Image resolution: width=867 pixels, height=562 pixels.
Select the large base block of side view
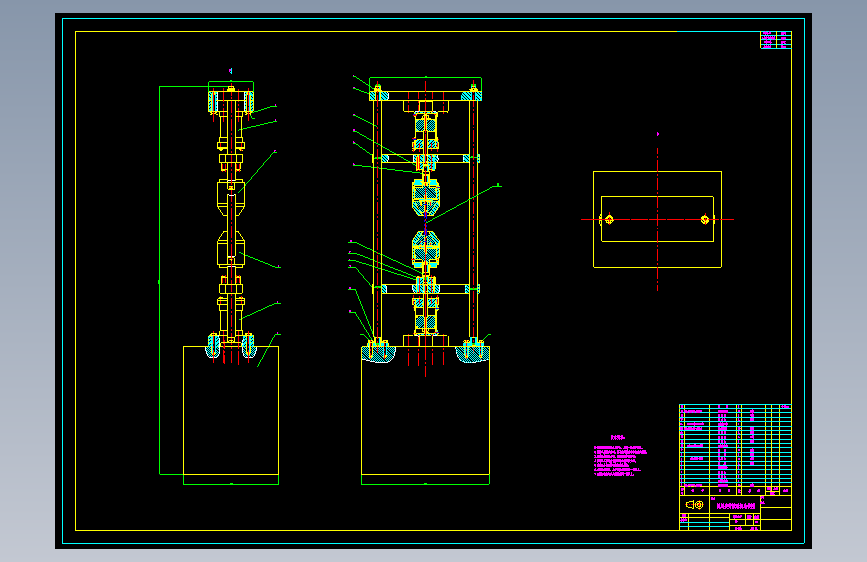231,410
